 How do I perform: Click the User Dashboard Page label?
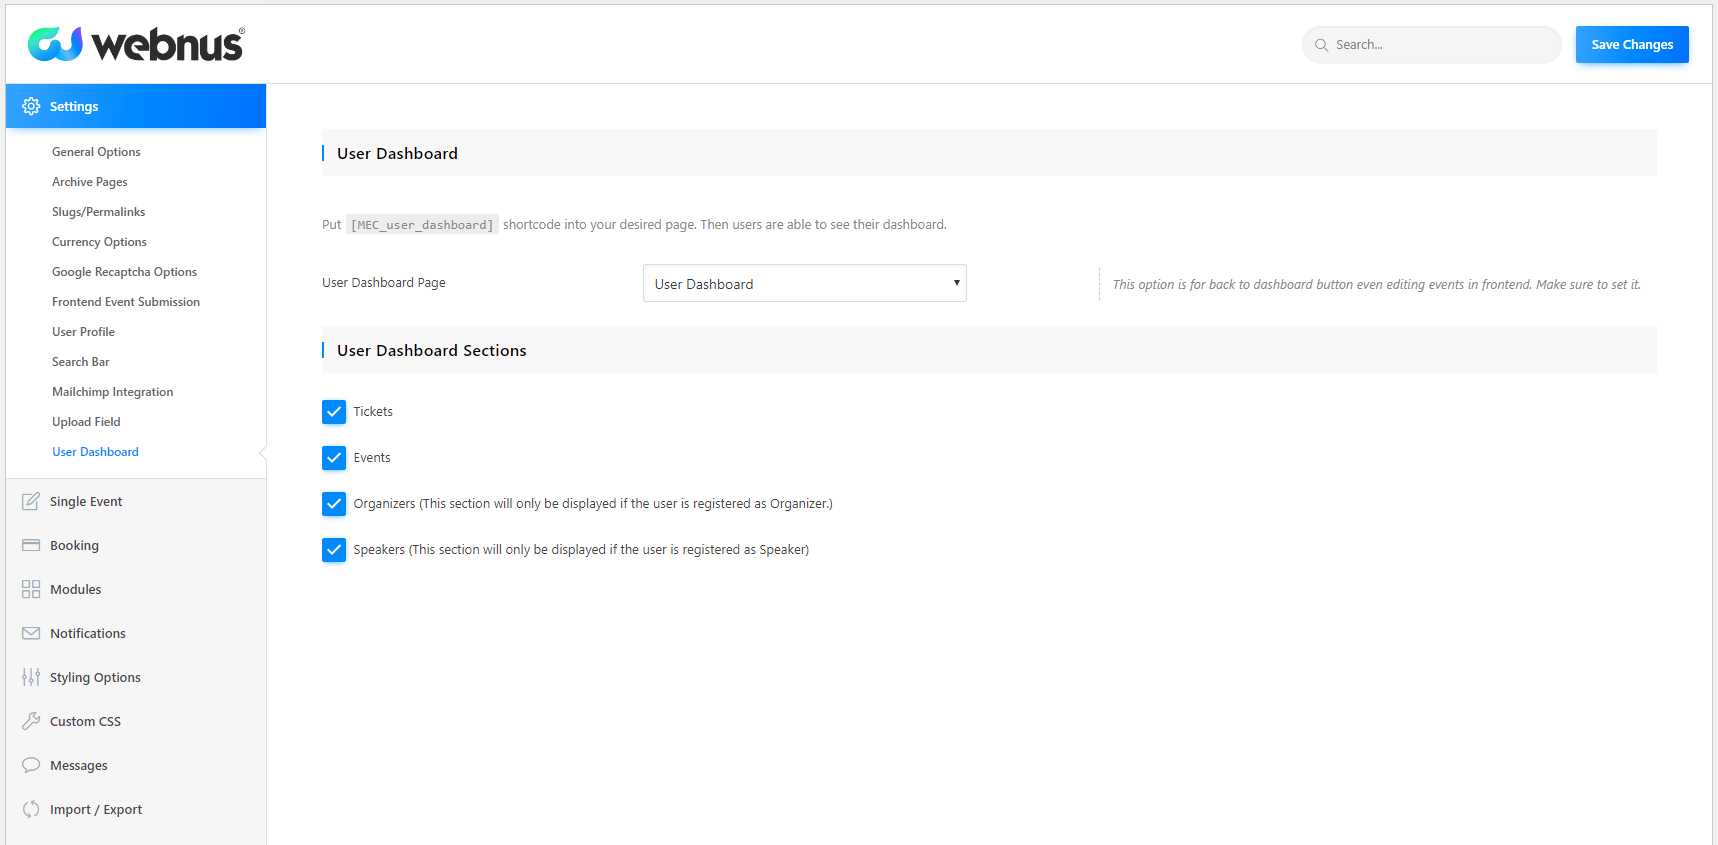[x=384, y=283]
